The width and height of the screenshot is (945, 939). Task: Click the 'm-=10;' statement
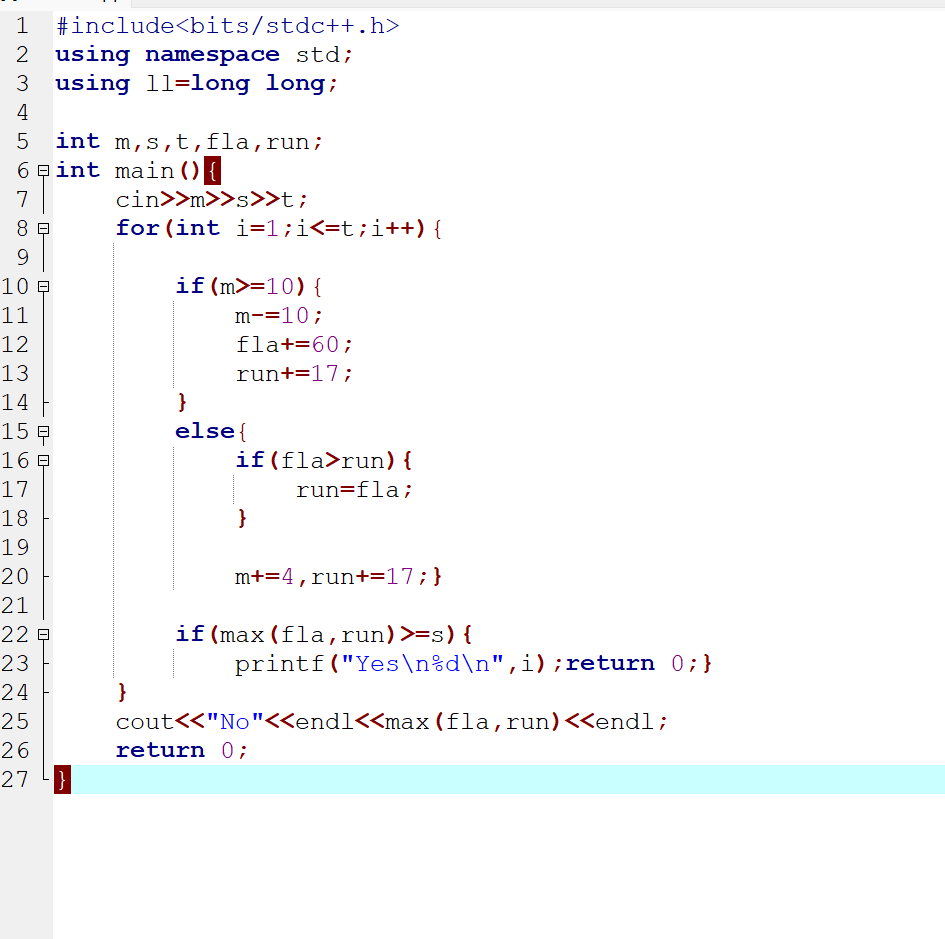pyautogui.click(x=279, y=315)
